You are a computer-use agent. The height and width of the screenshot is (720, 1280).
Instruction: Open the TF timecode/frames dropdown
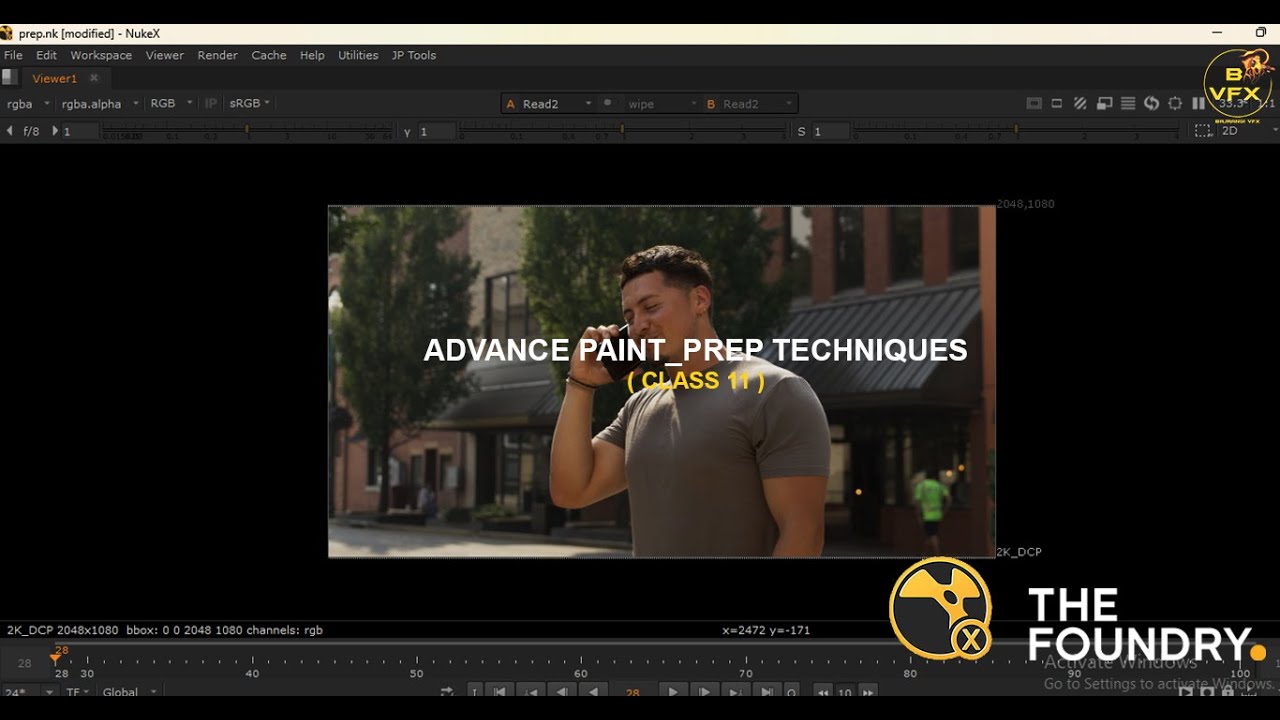(x=77, y=692)
